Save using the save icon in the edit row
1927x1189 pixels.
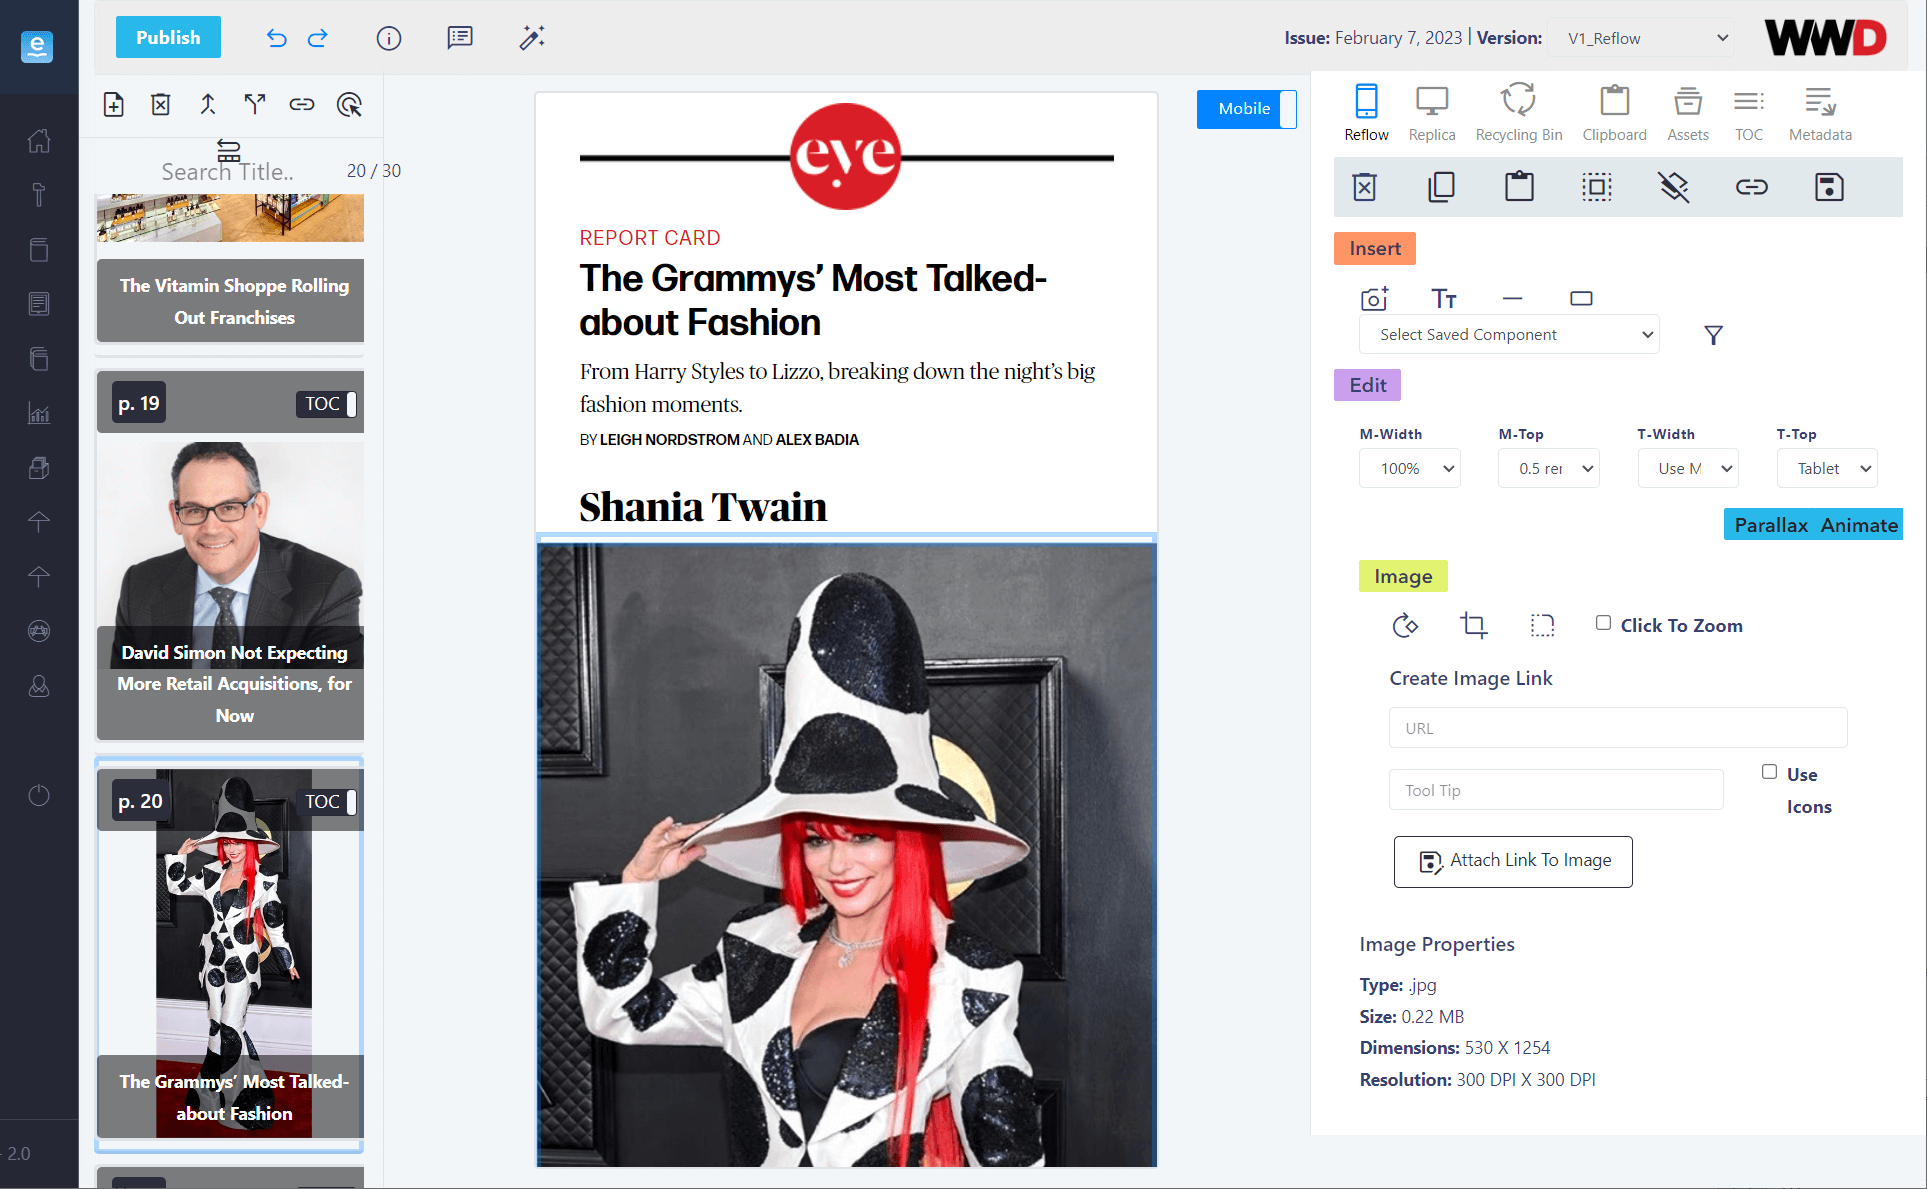click(x=1829, y=186)
